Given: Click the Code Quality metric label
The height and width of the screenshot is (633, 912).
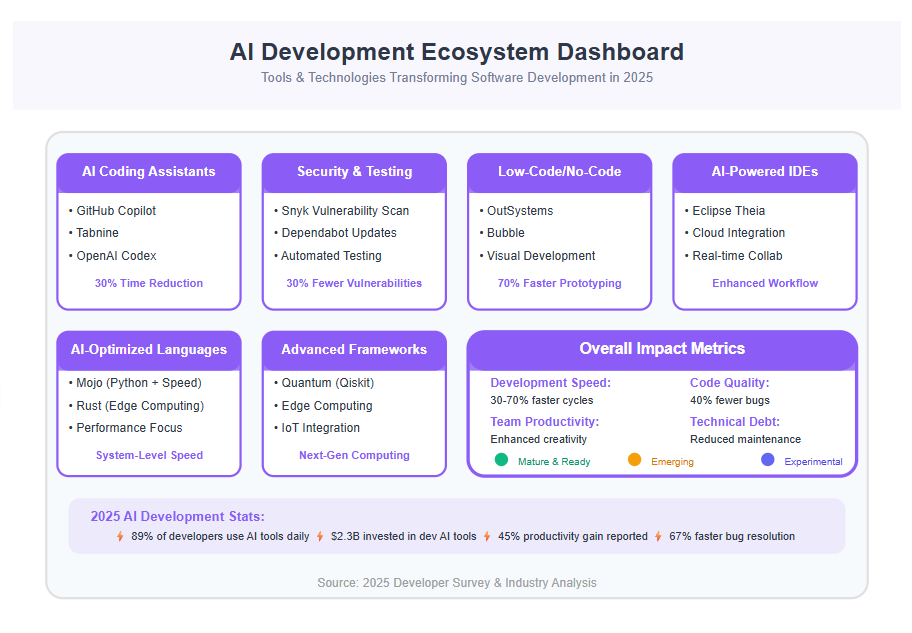Looking at the screenshot, I should click(729, 383).
